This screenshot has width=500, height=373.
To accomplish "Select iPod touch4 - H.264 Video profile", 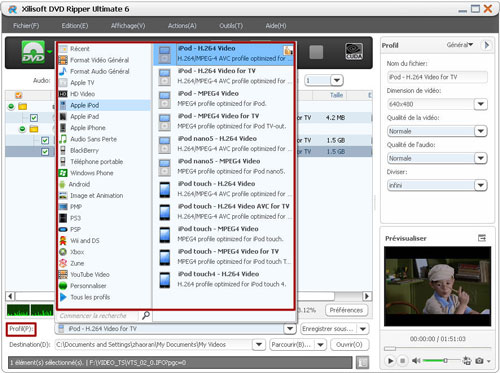I will 223,279.
